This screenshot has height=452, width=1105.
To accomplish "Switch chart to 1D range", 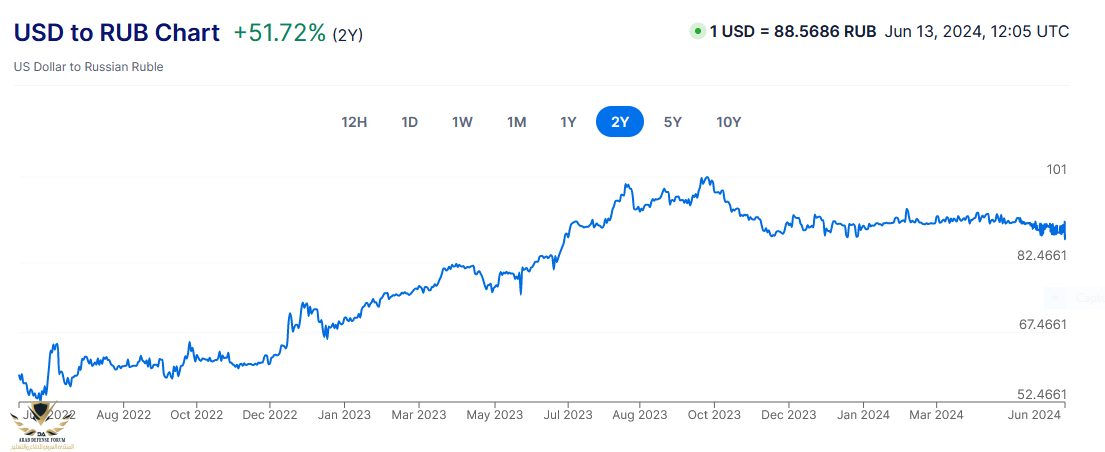I will tap(410, 122).
